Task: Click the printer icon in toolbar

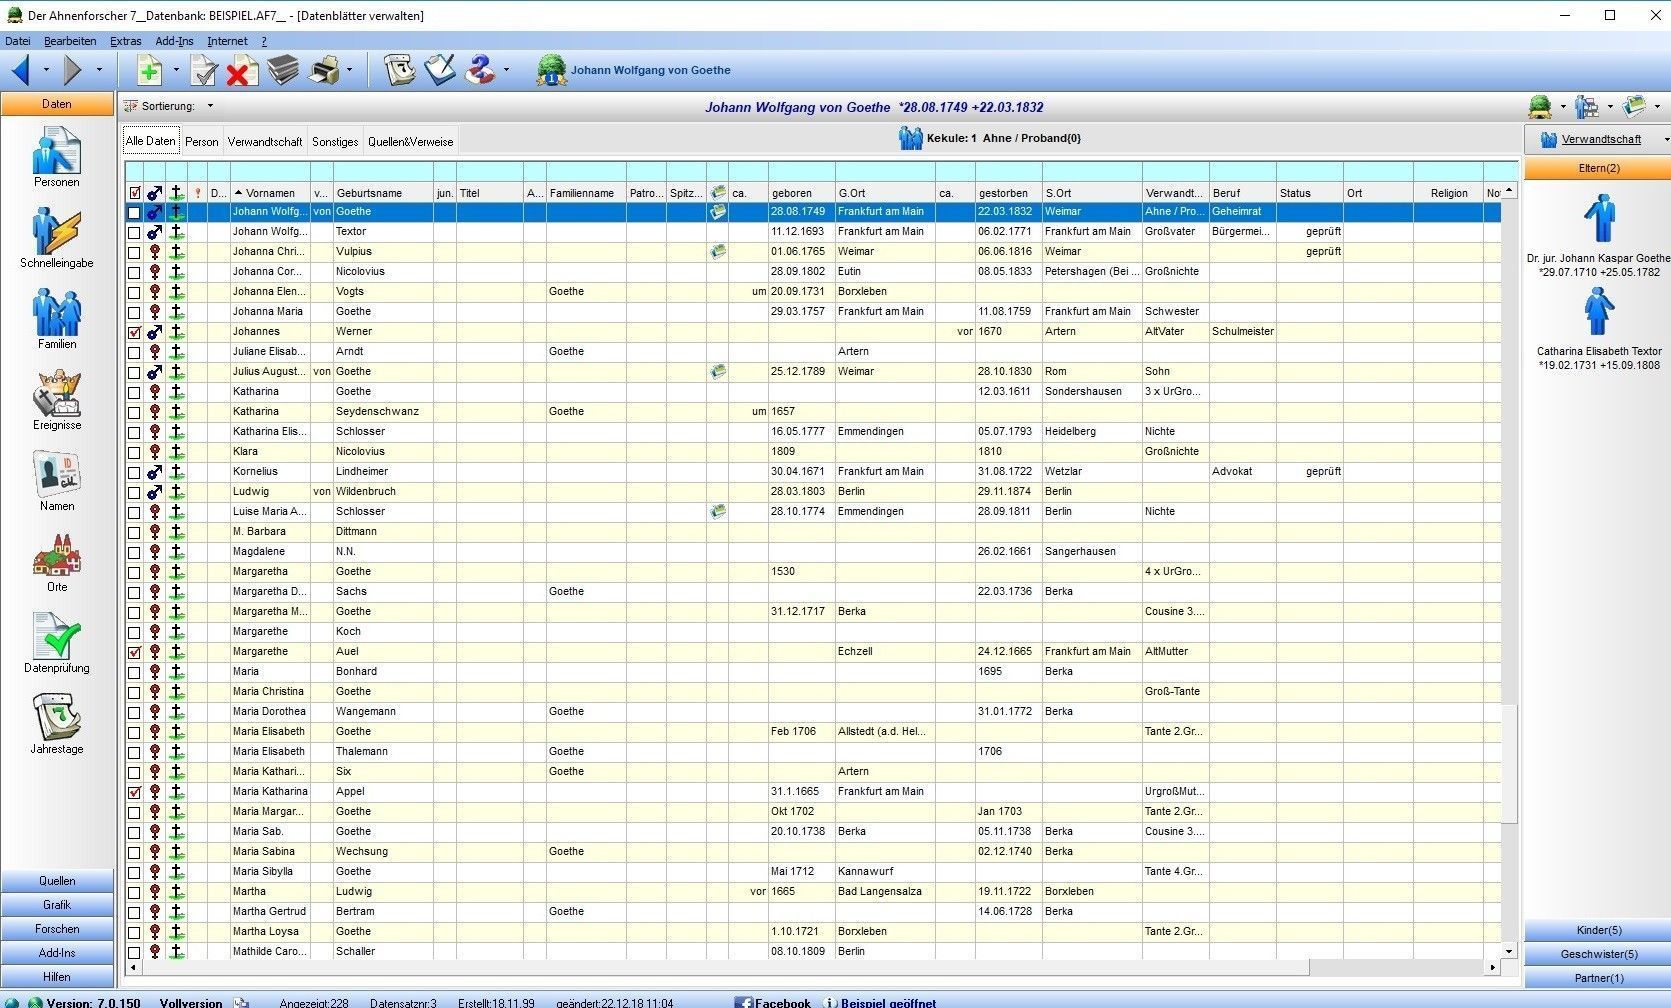Action: pos(324,70)
